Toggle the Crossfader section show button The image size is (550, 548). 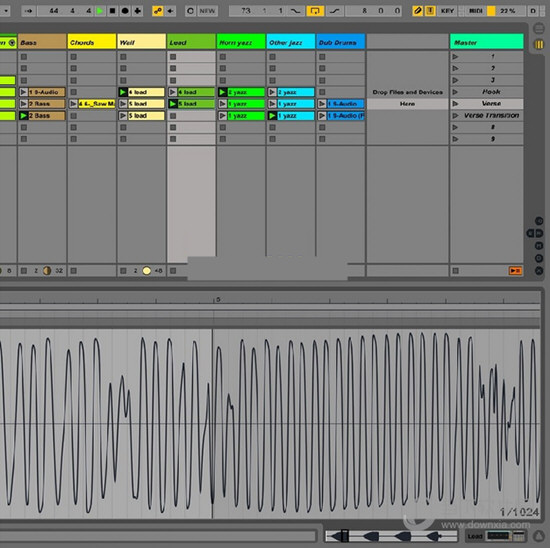pos(539,270)
